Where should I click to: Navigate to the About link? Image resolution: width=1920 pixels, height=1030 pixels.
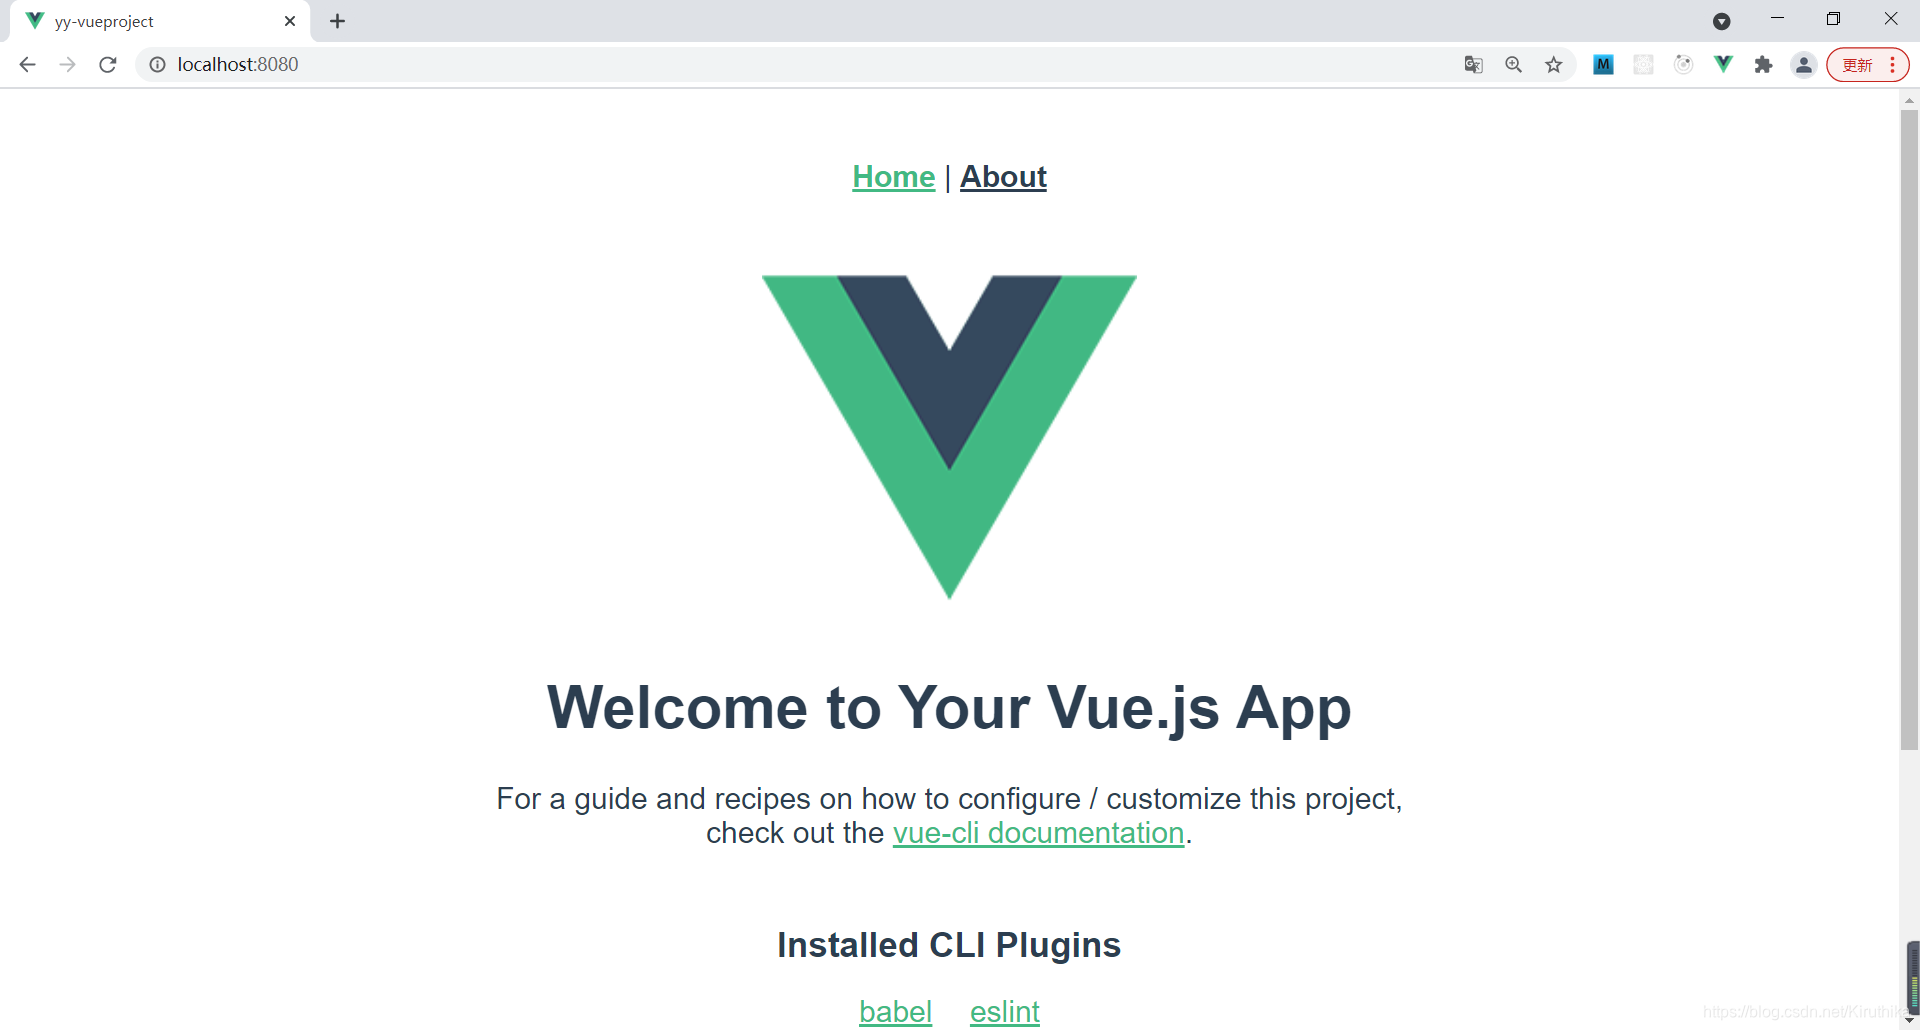(1003, 177)
